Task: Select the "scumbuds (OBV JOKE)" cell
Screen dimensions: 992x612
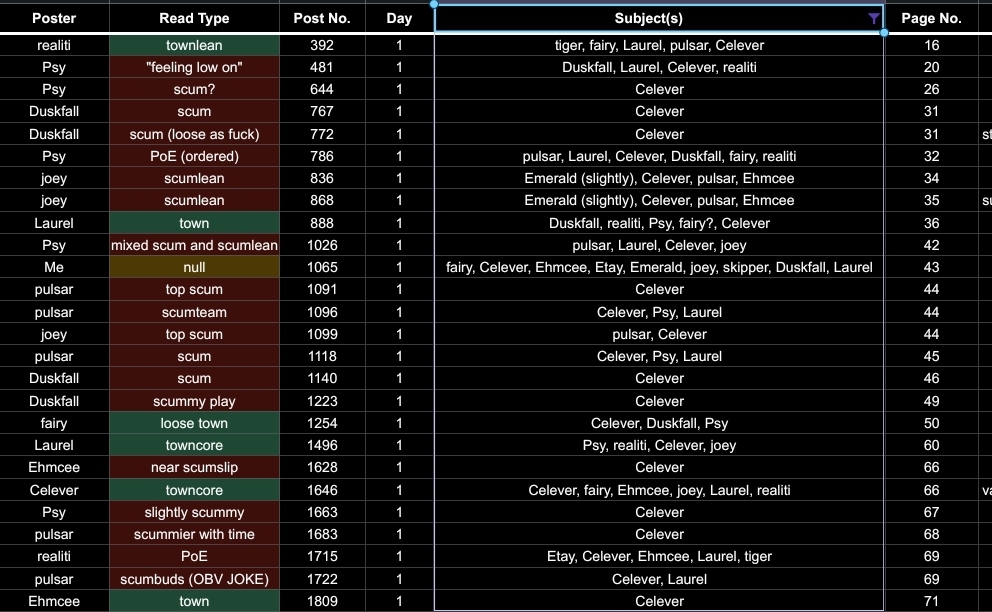Action: (194, 579)
